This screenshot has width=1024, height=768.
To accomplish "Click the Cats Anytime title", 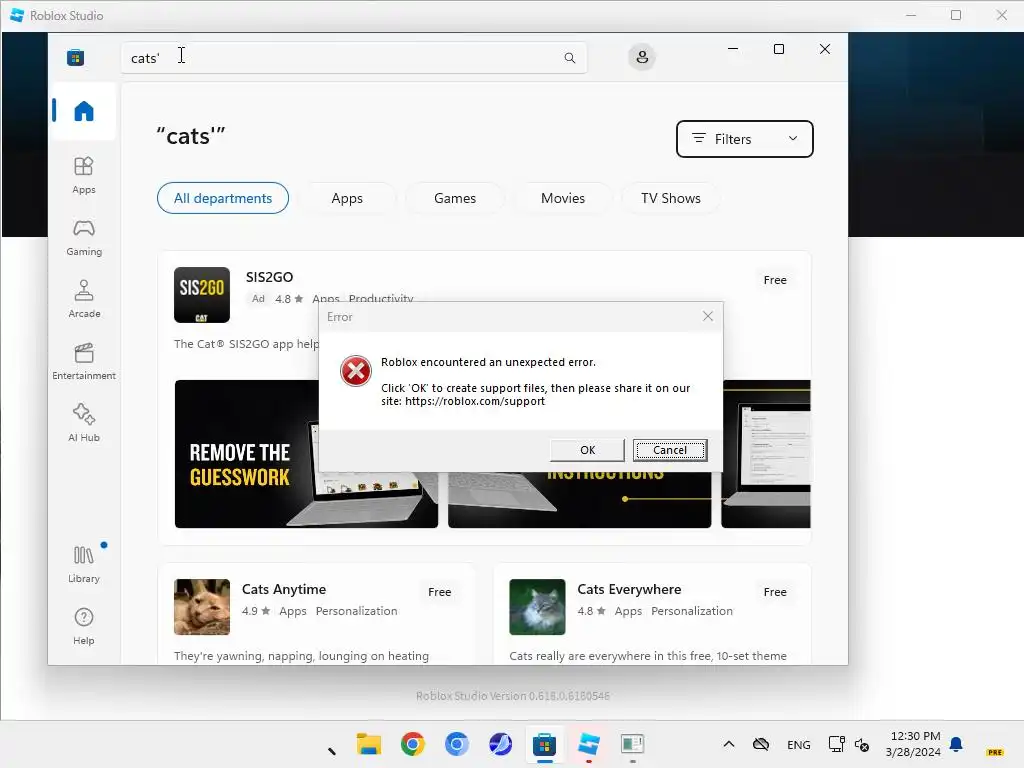I will click(283, 589).
